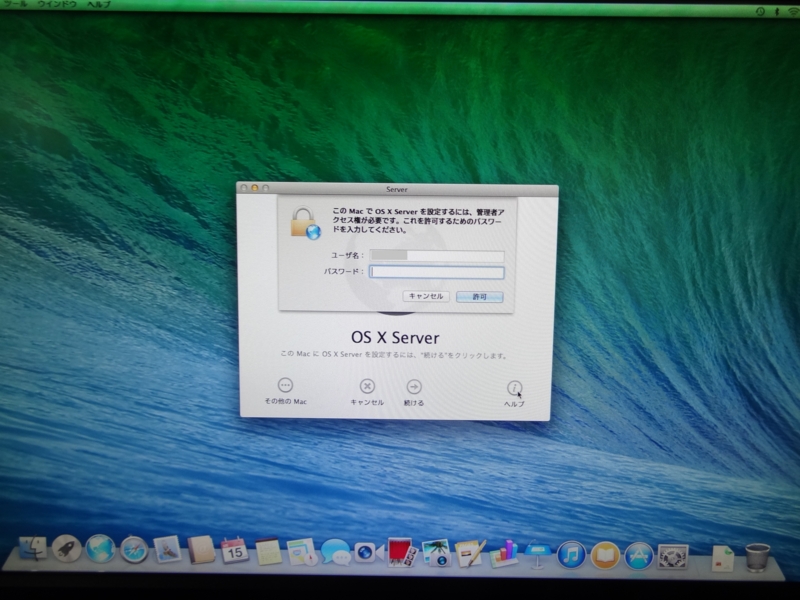Viewport: 800px width, 600px height.
Task: Open Numbers chart icon in Dock
Action: [x=504, y=554]
